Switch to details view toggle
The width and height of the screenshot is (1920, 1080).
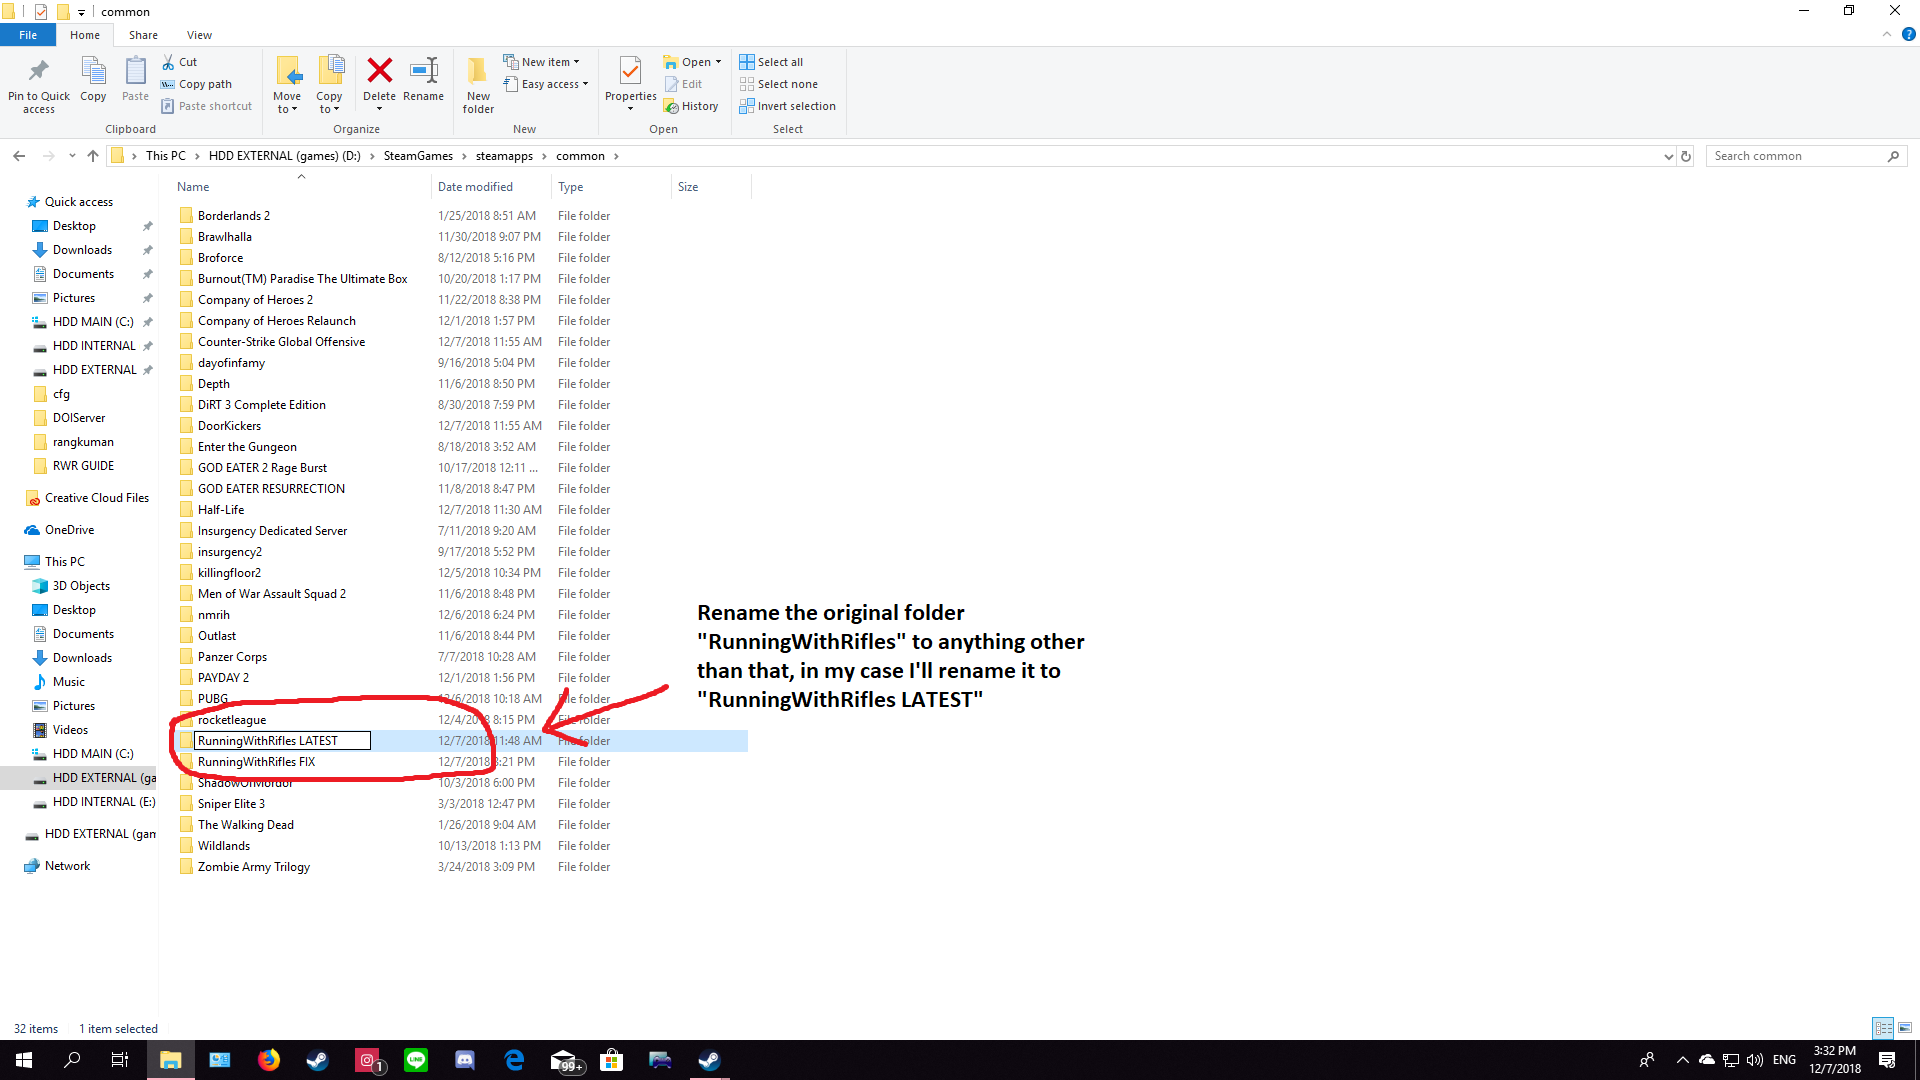point(1883,1028)
